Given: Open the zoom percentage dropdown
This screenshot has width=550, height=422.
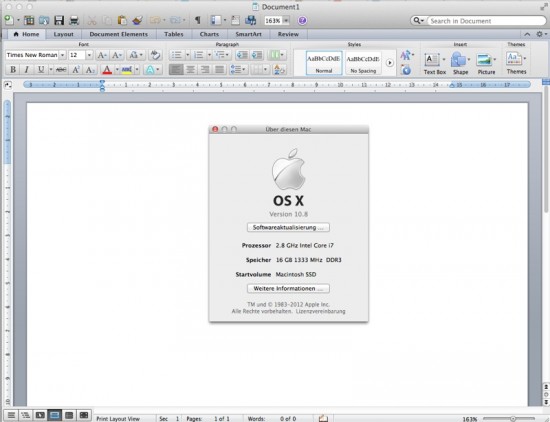Looking at the screenshot, I should 286,21.
